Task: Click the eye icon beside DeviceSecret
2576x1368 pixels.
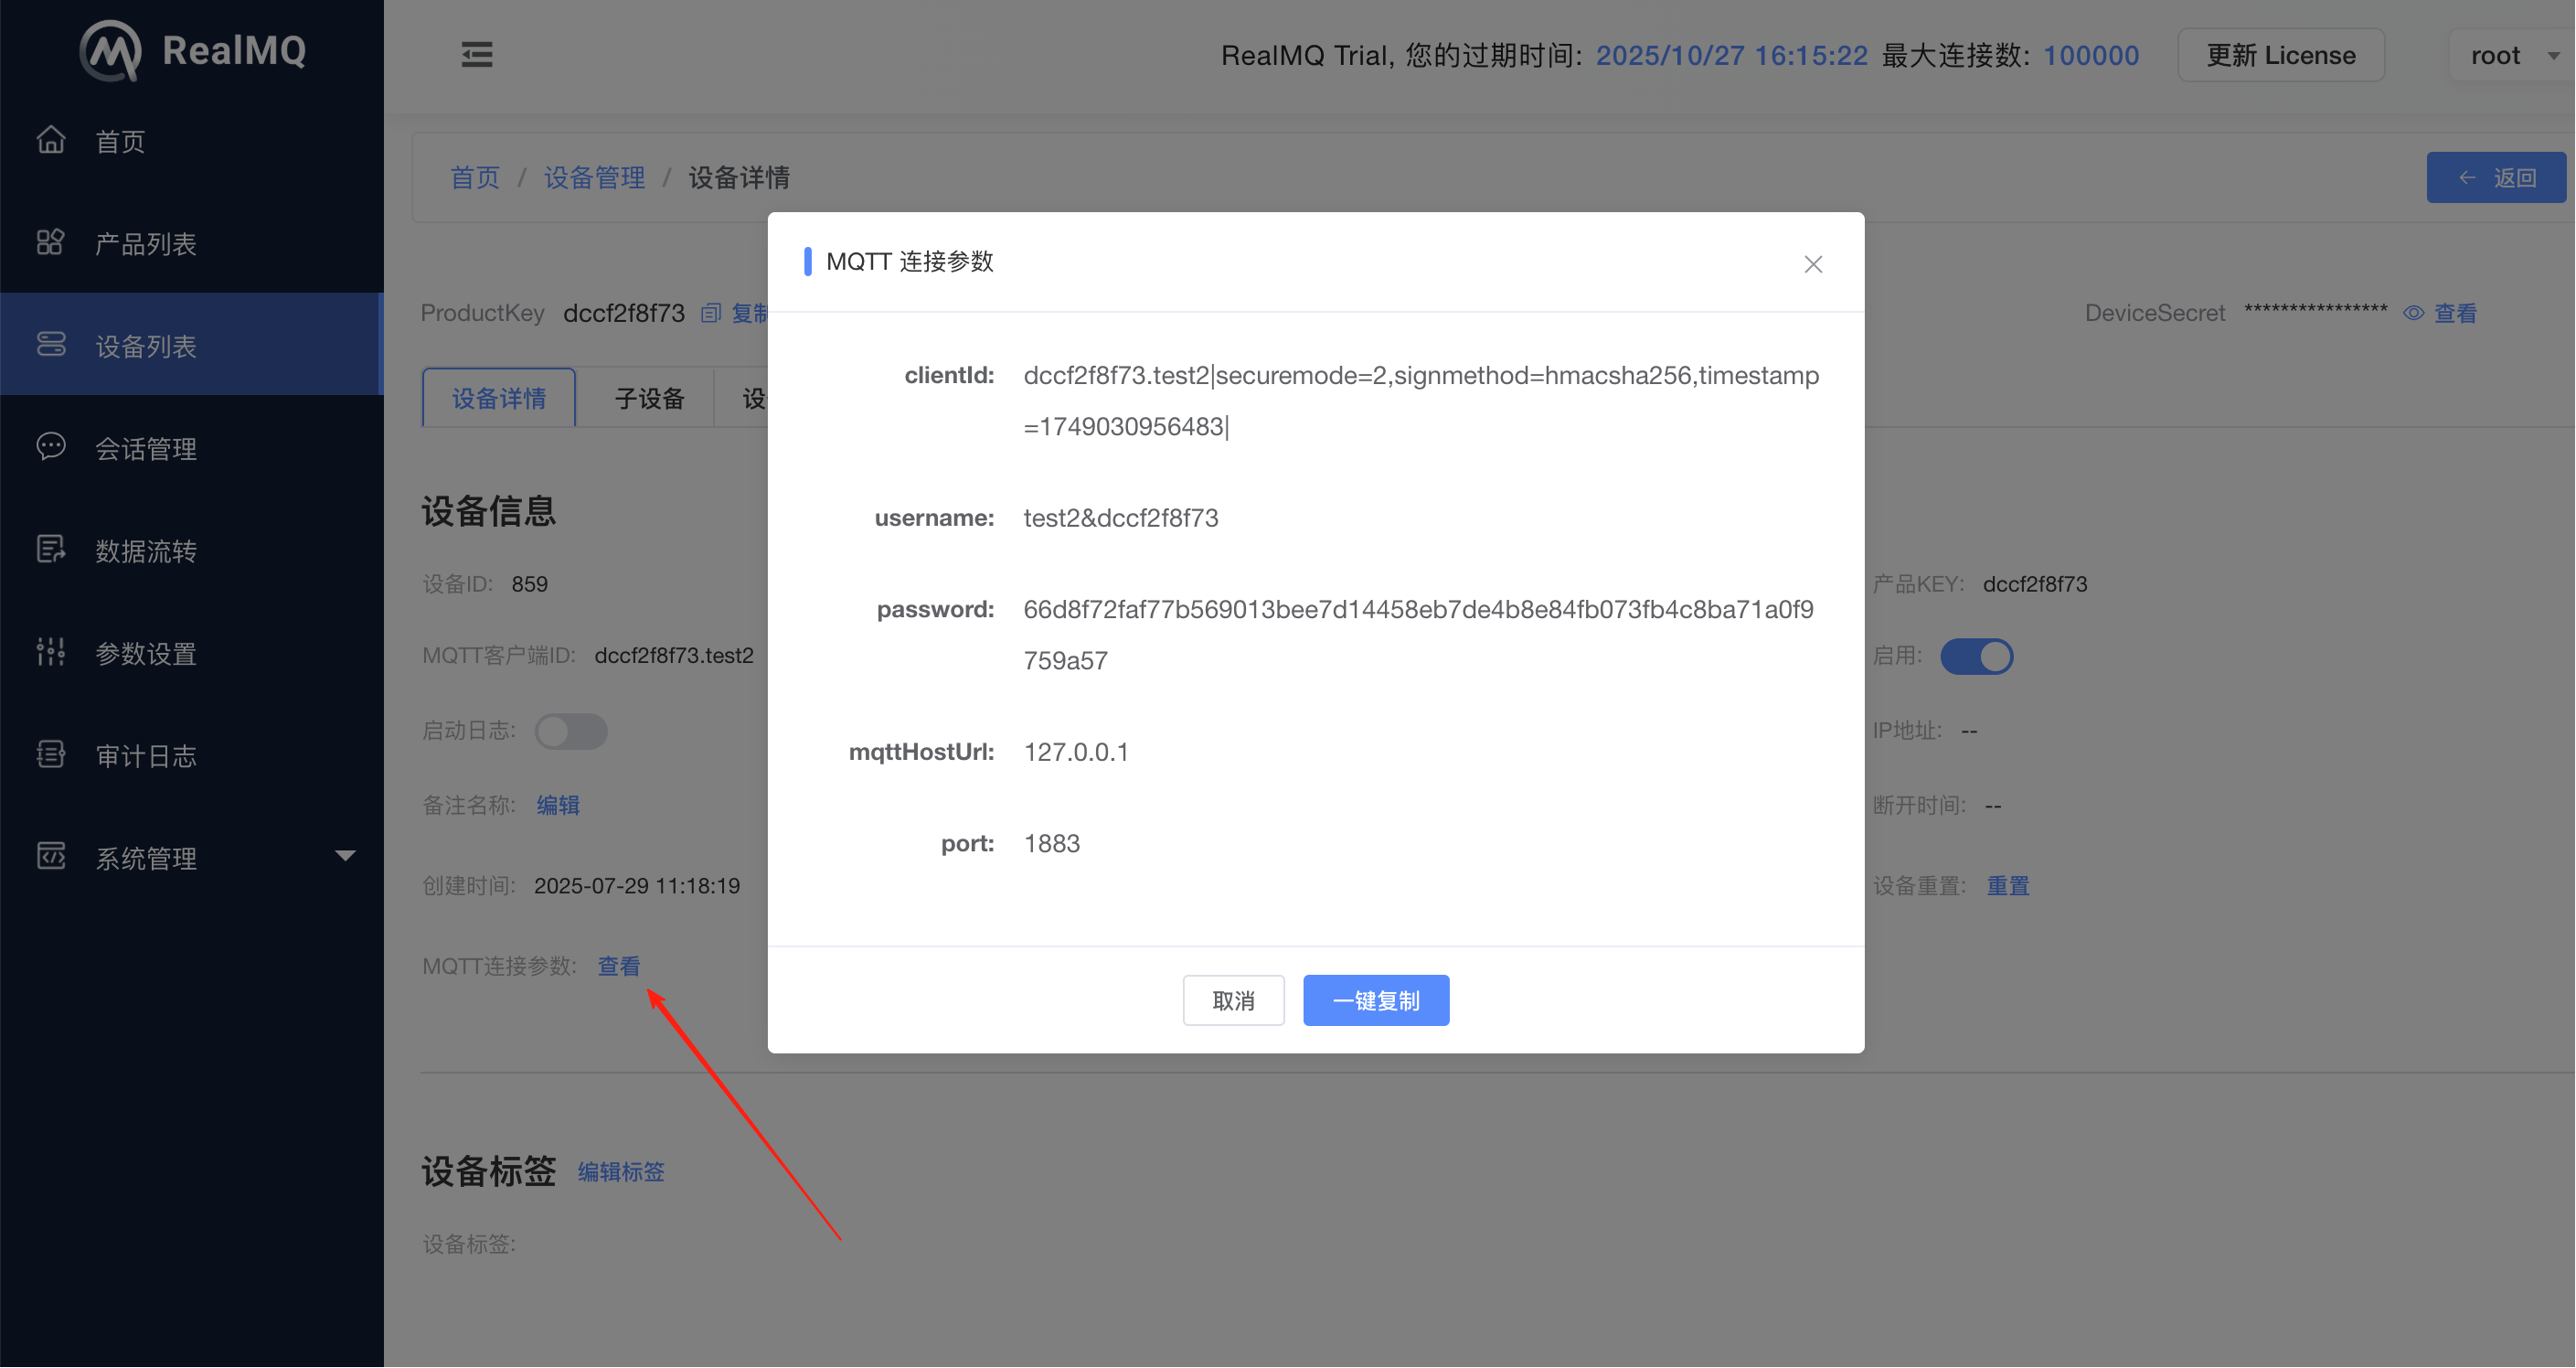Action: 2414,313
